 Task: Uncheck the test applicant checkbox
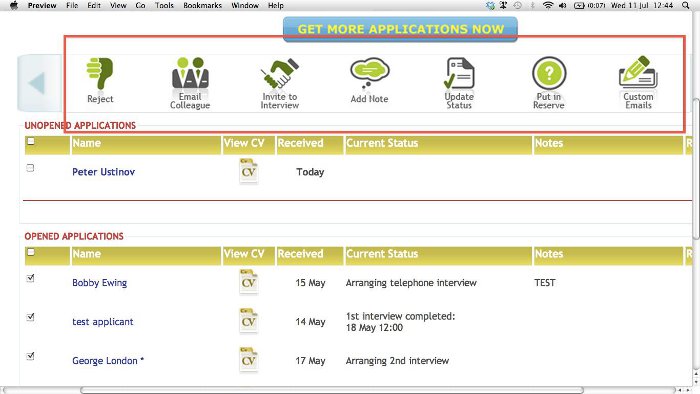pyautogui.click(x=30, y=317)
